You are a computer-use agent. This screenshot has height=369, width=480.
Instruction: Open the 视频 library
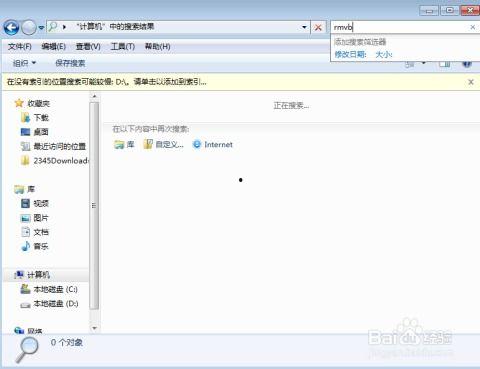click(35, 203)
